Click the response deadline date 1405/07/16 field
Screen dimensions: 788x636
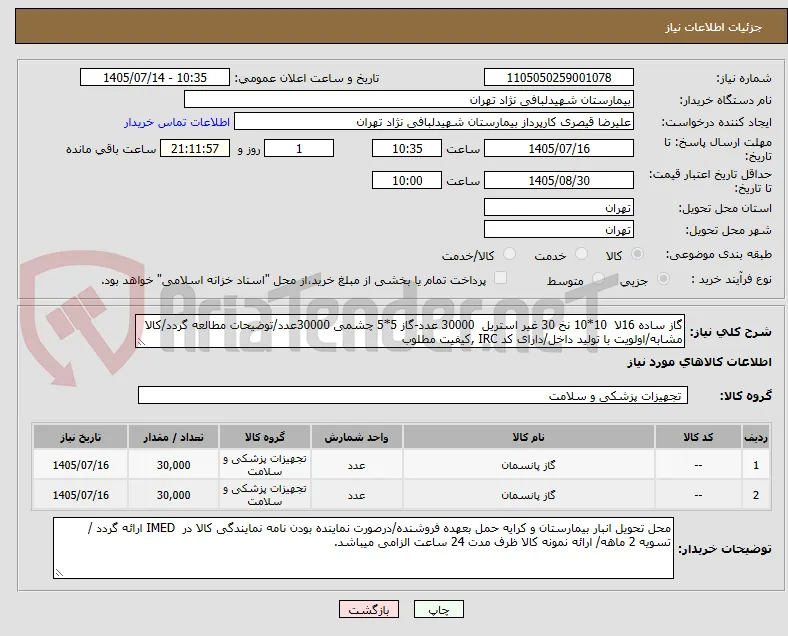click(x=559, y=149)
